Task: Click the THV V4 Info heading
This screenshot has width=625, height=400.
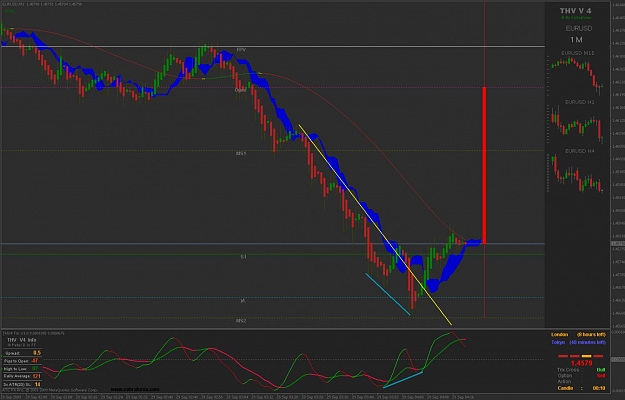Action: pos(22,340)
